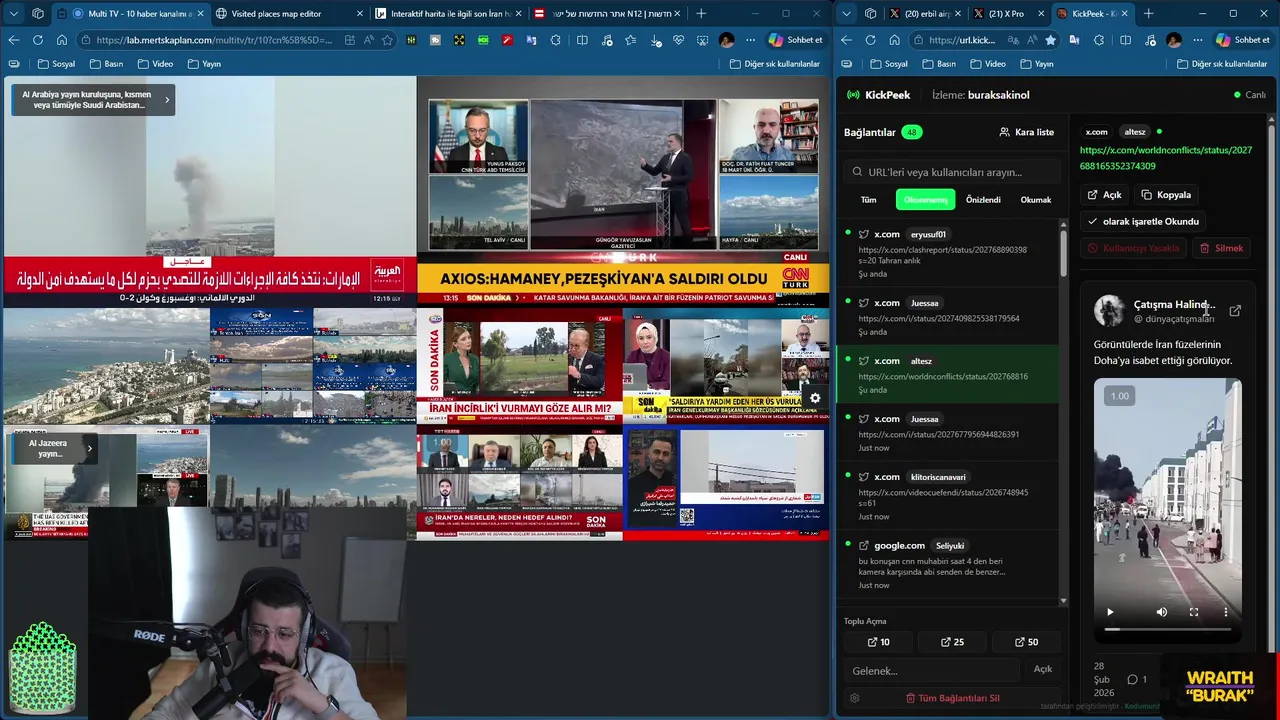Viewport: 1280px width, 720px height.
Task: Play the embedded tweet video
Action: [x=1109, y=612]
